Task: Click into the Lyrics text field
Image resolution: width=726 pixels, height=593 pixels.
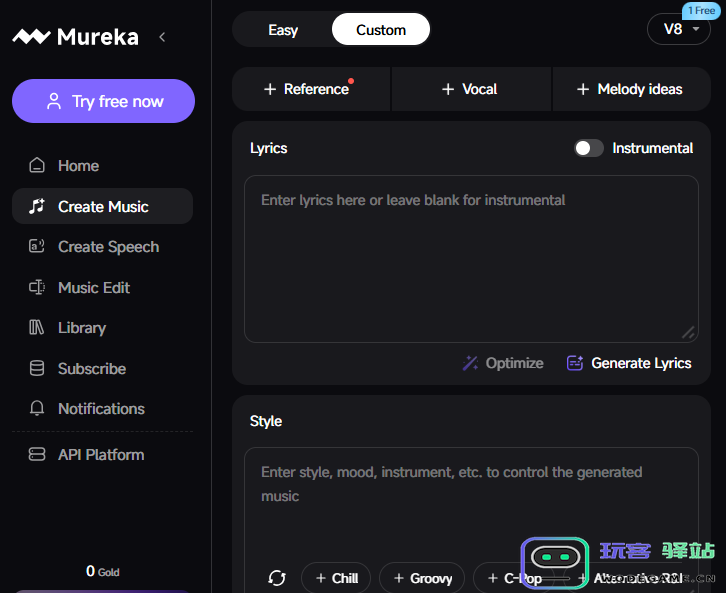Action: pos(470,260)
